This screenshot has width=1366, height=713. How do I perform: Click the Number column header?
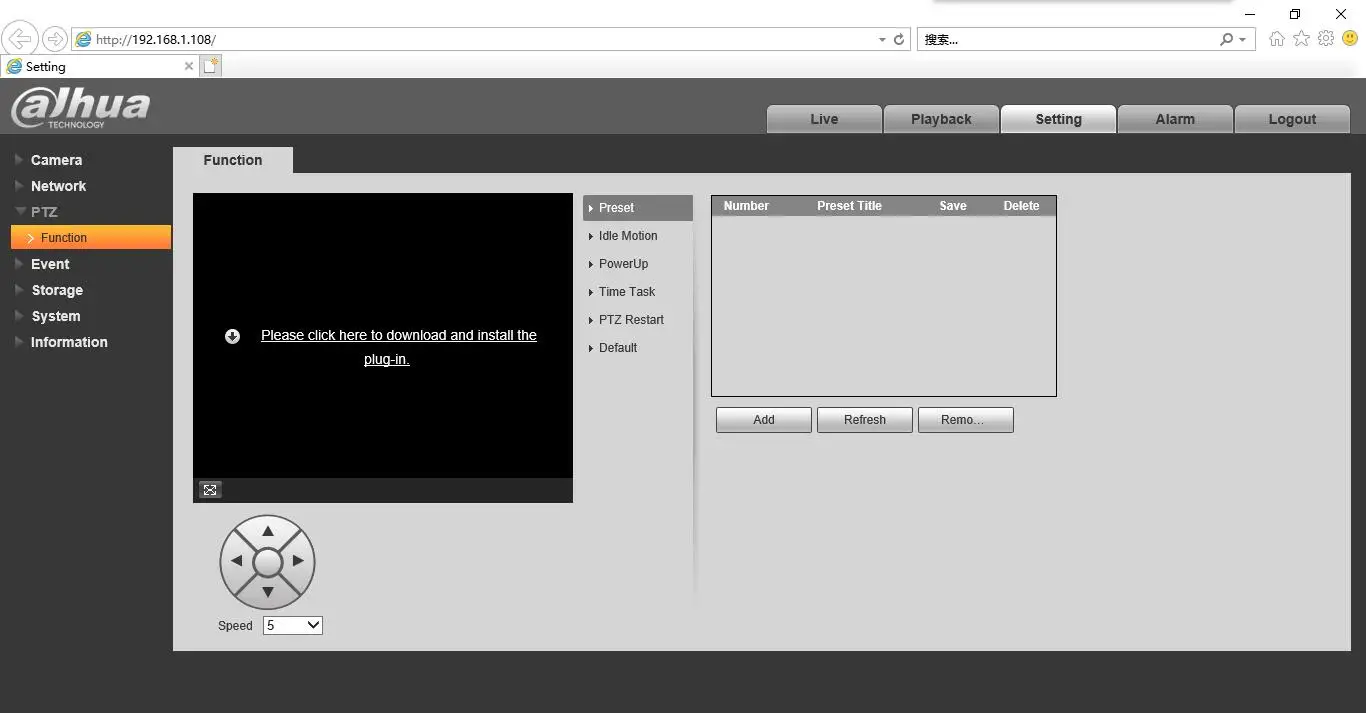(x=746, y=206)
